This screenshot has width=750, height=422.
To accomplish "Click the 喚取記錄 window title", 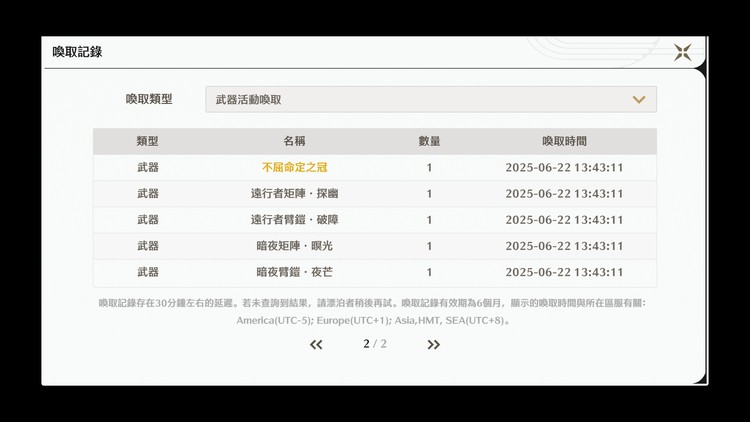I will (x=77, y=52).
